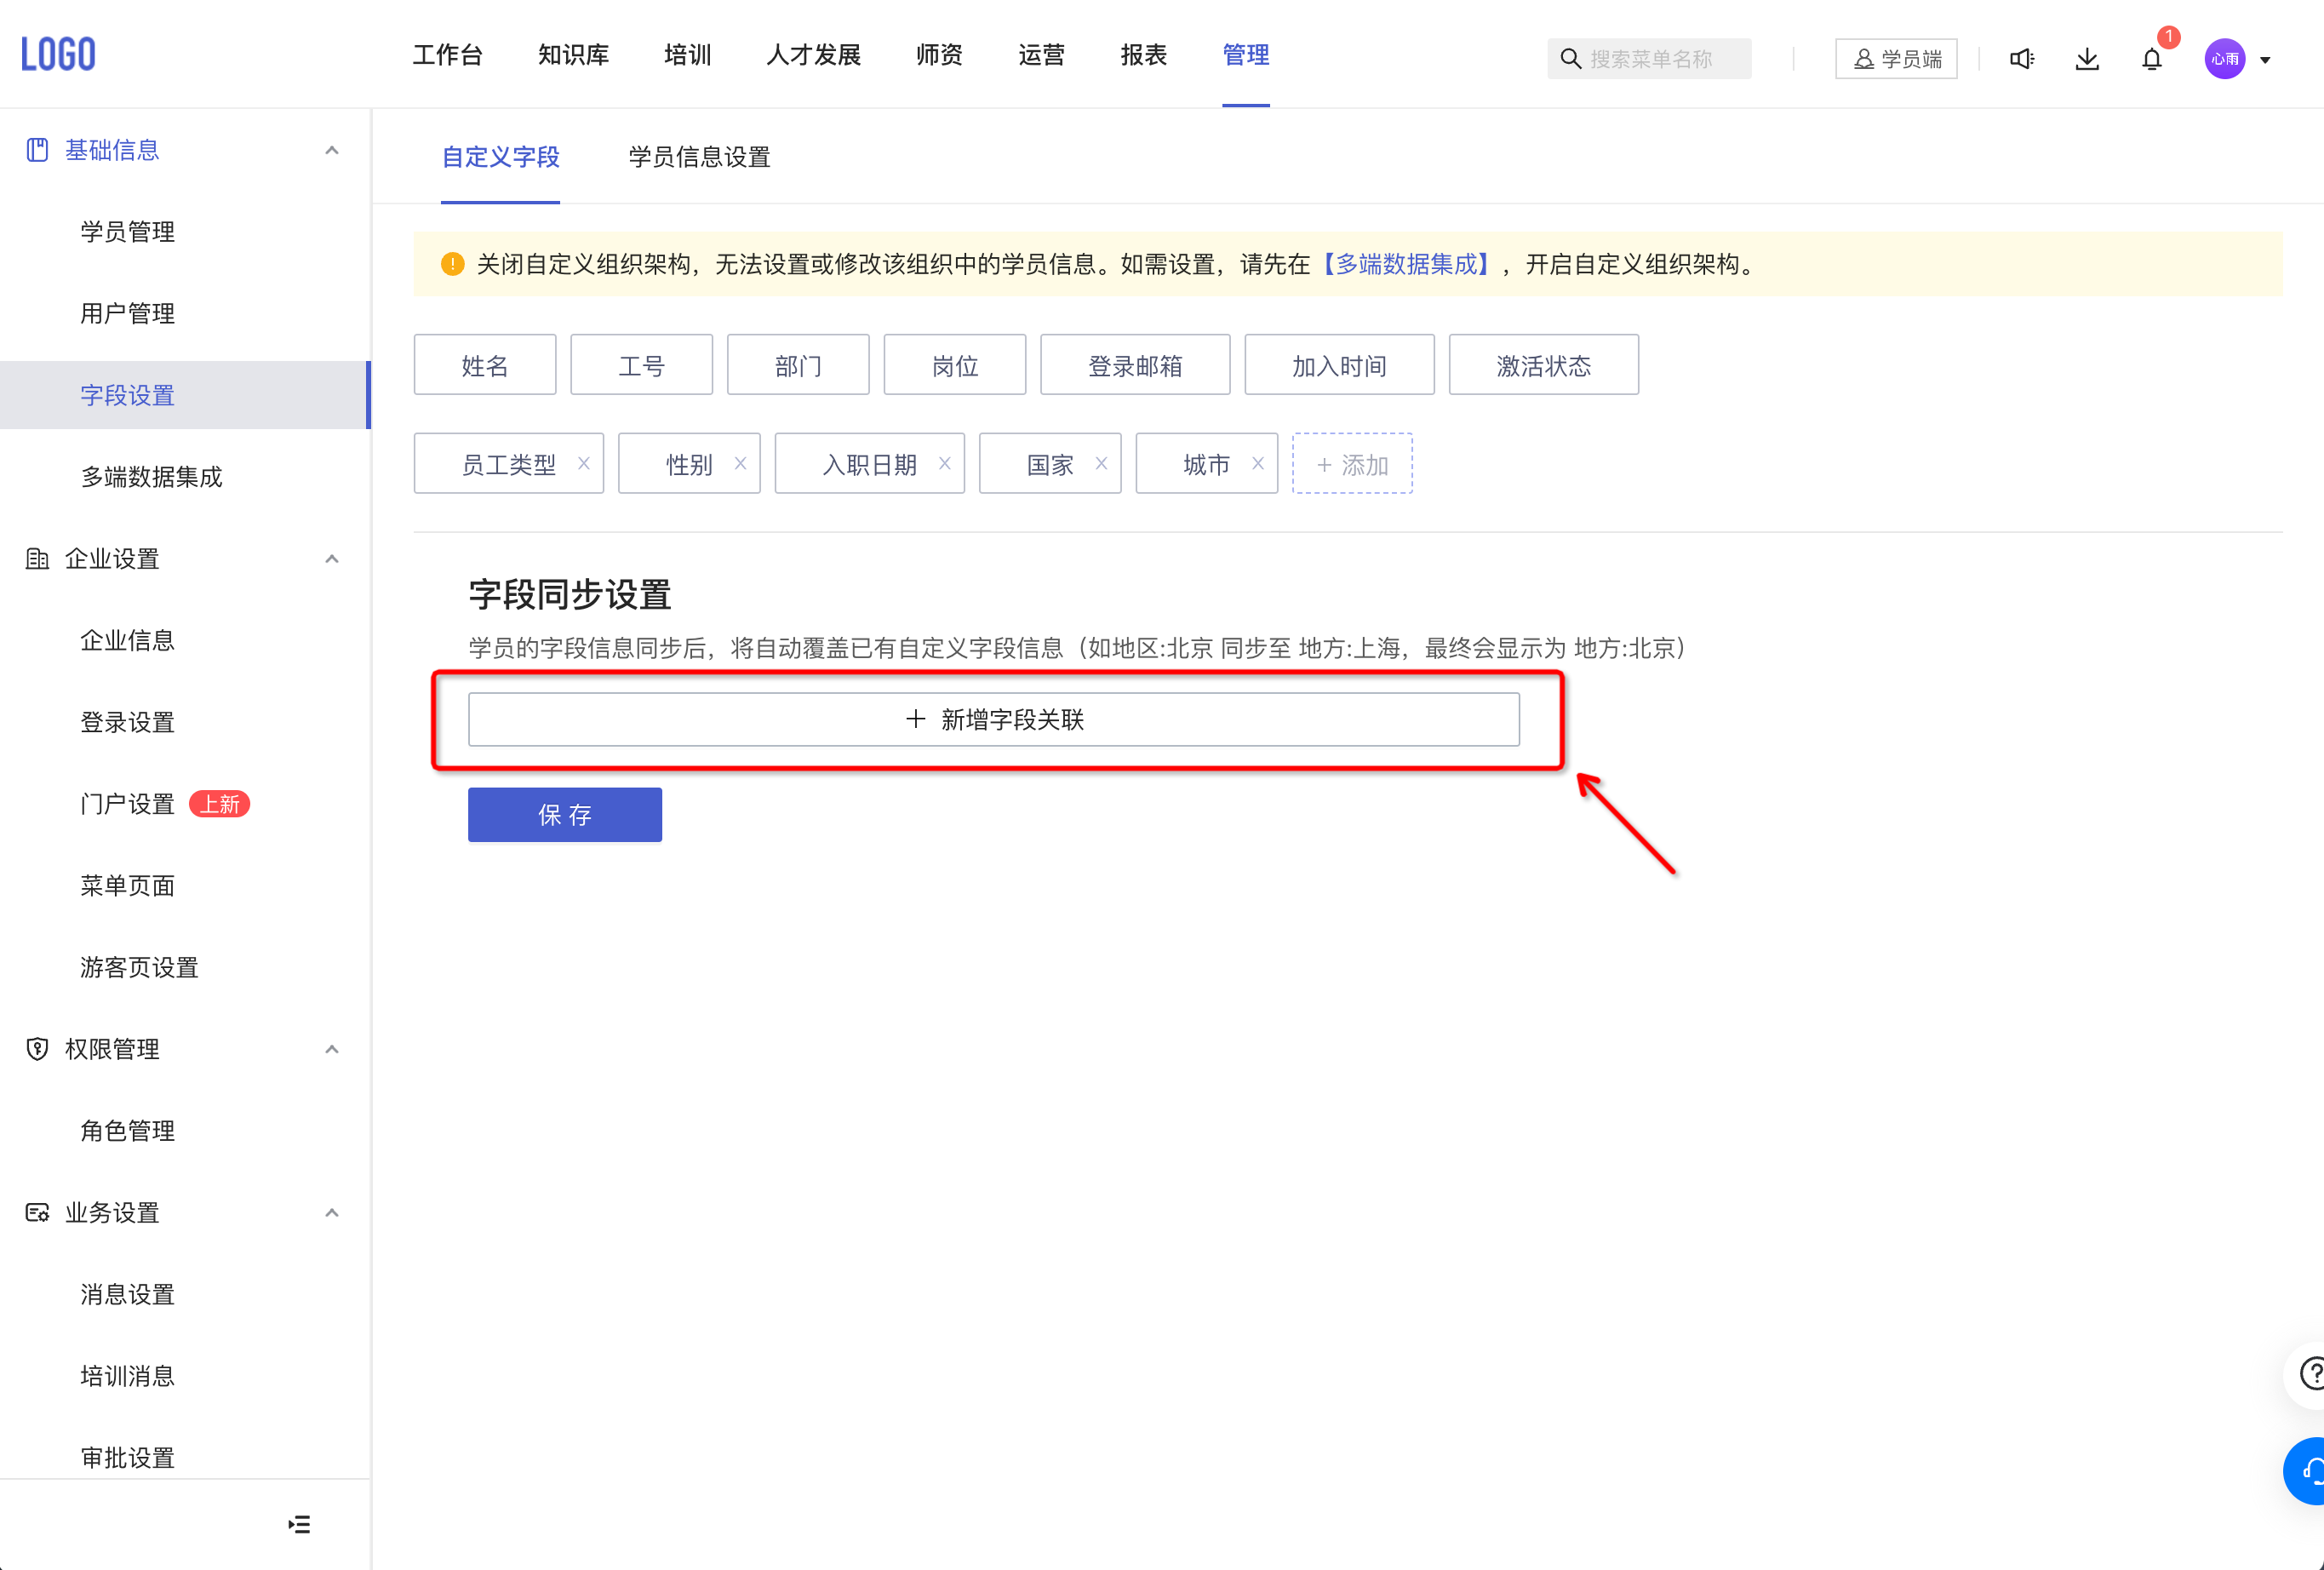Screen dimensions: 2324x1570
Task: Click the 企业设置 building icon
Action: tap(37, 559)
